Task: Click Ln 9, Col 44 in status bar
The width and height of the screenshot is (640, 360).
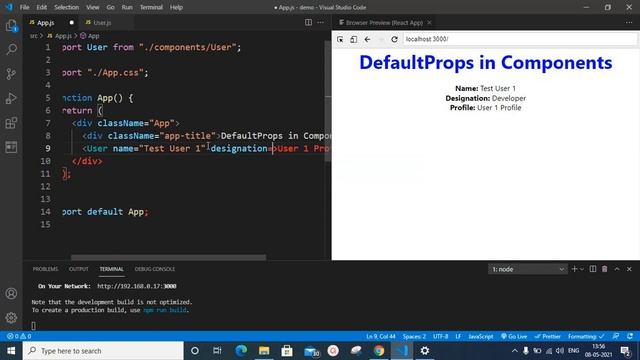Action: click(x=381, y=336)
